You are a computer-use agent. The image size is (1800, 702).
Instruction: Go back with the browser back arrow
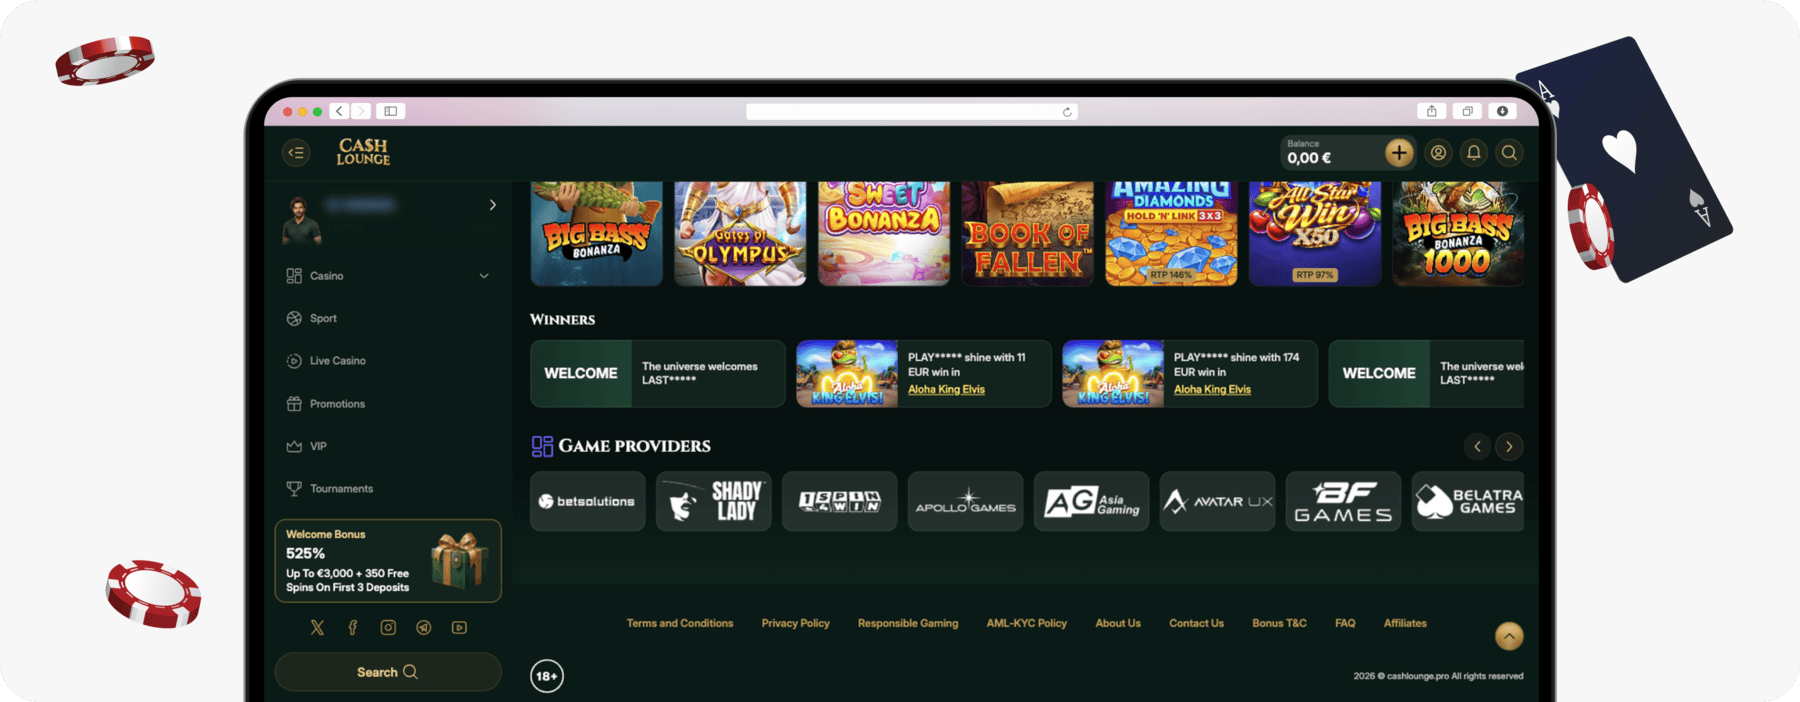pyautogui.click(x=340, y=111)
